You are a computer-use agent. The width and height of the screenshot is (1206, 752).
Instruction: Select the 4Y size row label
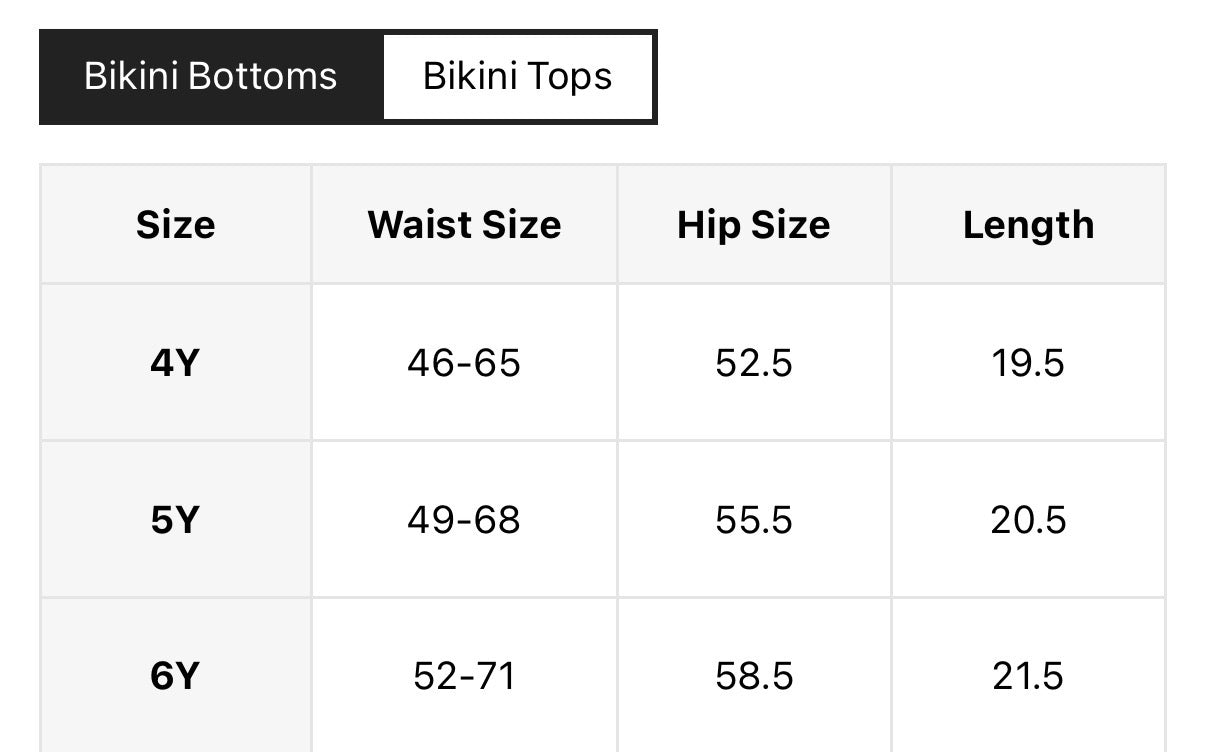(176, 362)
